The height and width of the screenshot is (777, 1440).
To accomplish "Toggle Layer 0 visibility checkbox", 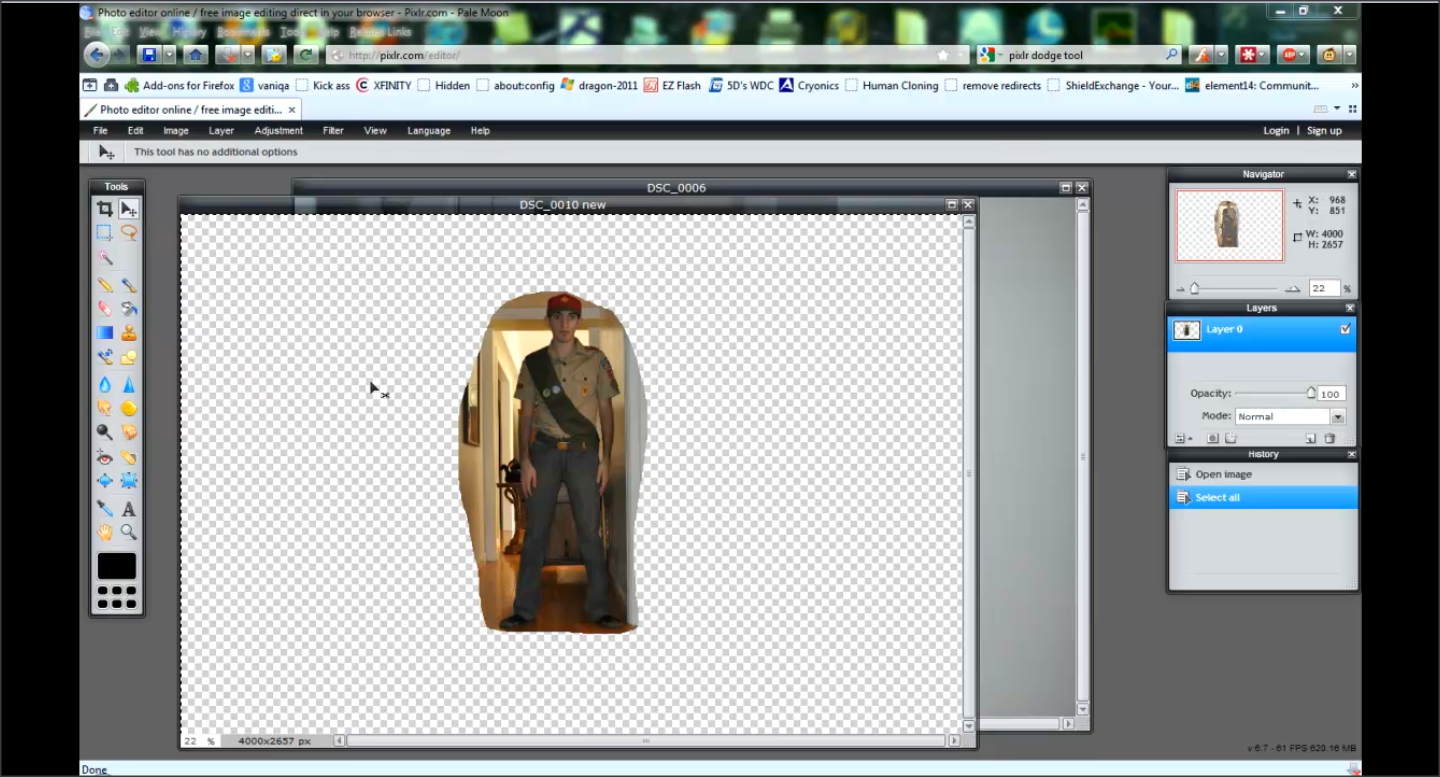I will tap(1345, 329).
